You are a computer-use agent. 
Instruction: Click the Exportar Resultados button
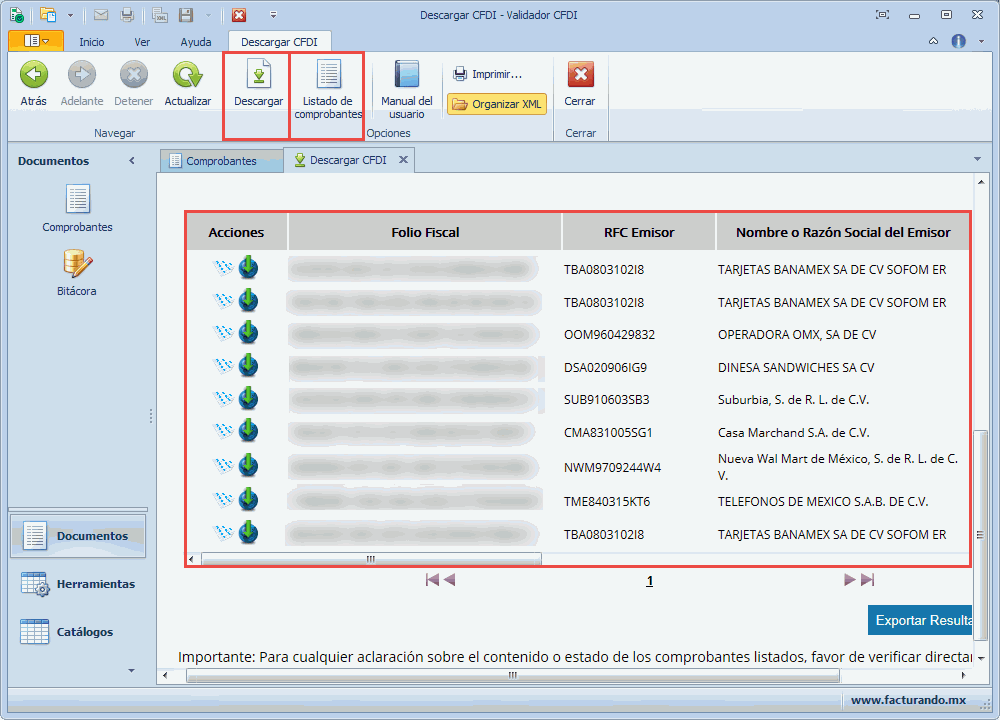click(922, 620)
